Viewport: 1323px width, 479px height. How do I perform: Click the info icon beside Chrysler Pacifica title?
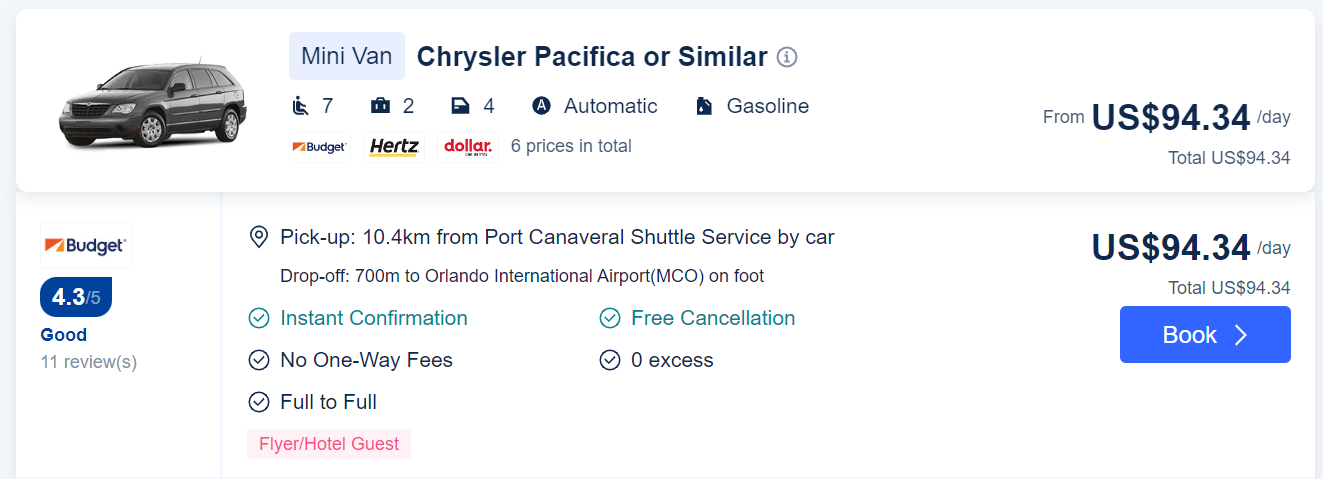pyautogui.click(x=787, y=57)
